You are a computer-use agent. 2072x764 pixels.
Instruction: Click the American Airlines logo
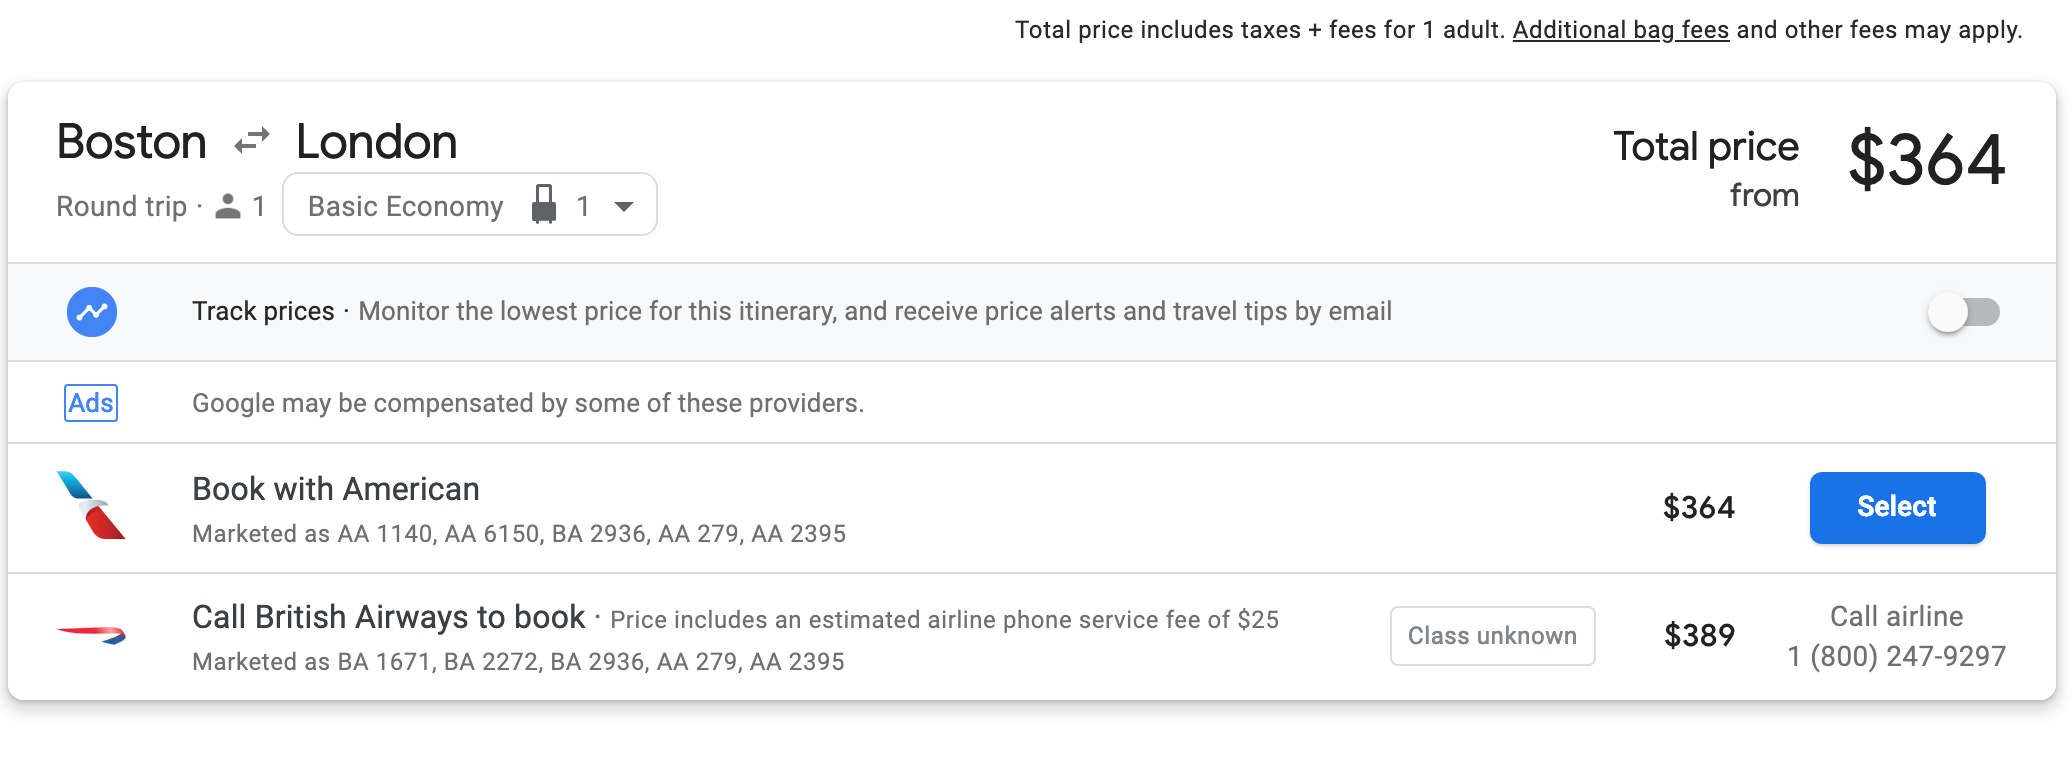pos(92,506)
